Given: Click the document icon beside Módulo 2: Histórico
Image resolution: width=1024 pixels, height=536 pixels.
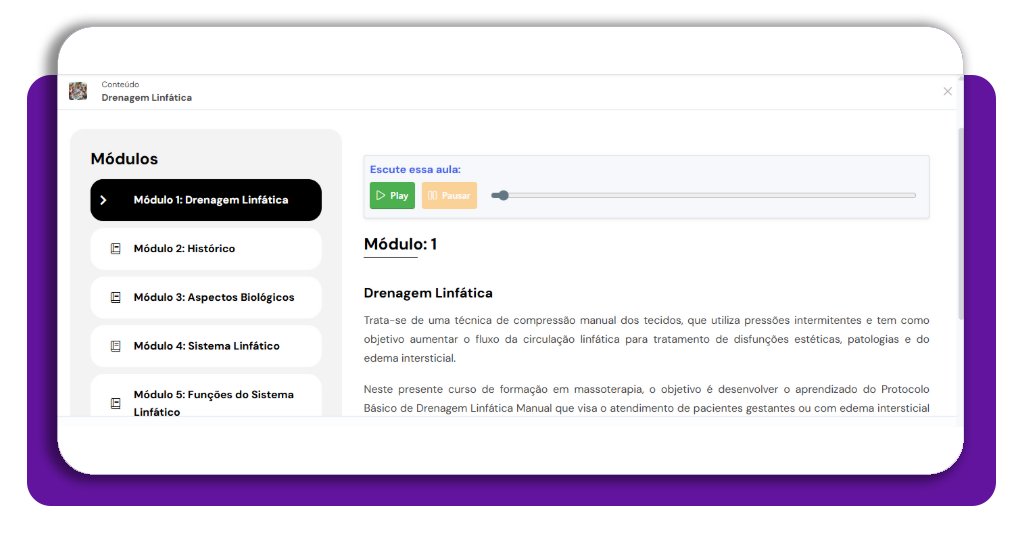Looking at the screenshot, I should pos(115,249).
